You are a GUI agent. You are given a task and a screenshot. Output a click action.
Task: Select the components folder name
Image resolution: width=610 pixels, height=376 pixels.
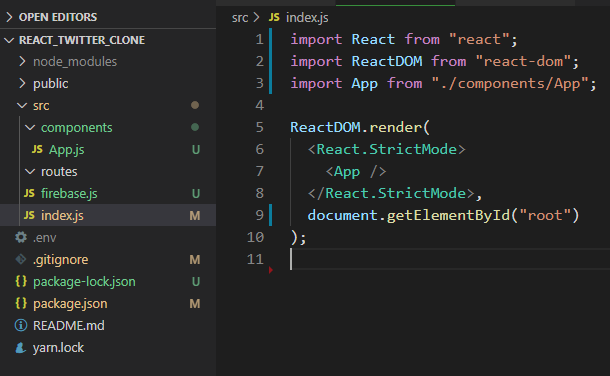[x=77, y=128]
